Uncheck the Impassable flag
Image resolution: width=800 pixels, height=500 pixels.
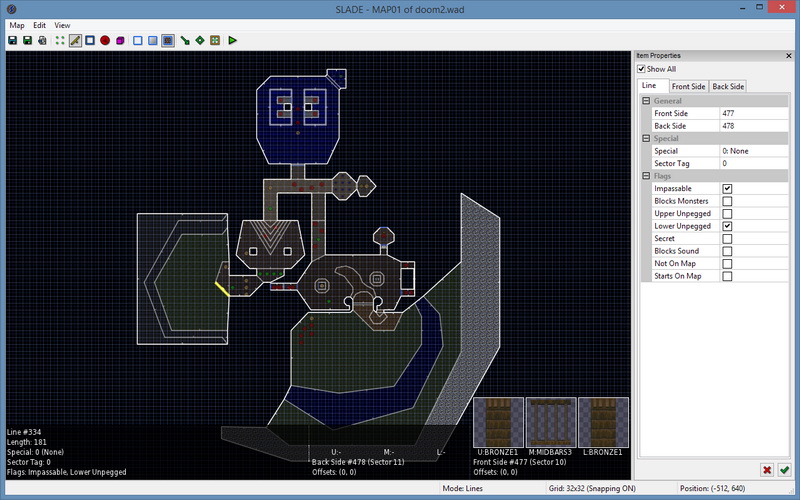pos(727,188)
